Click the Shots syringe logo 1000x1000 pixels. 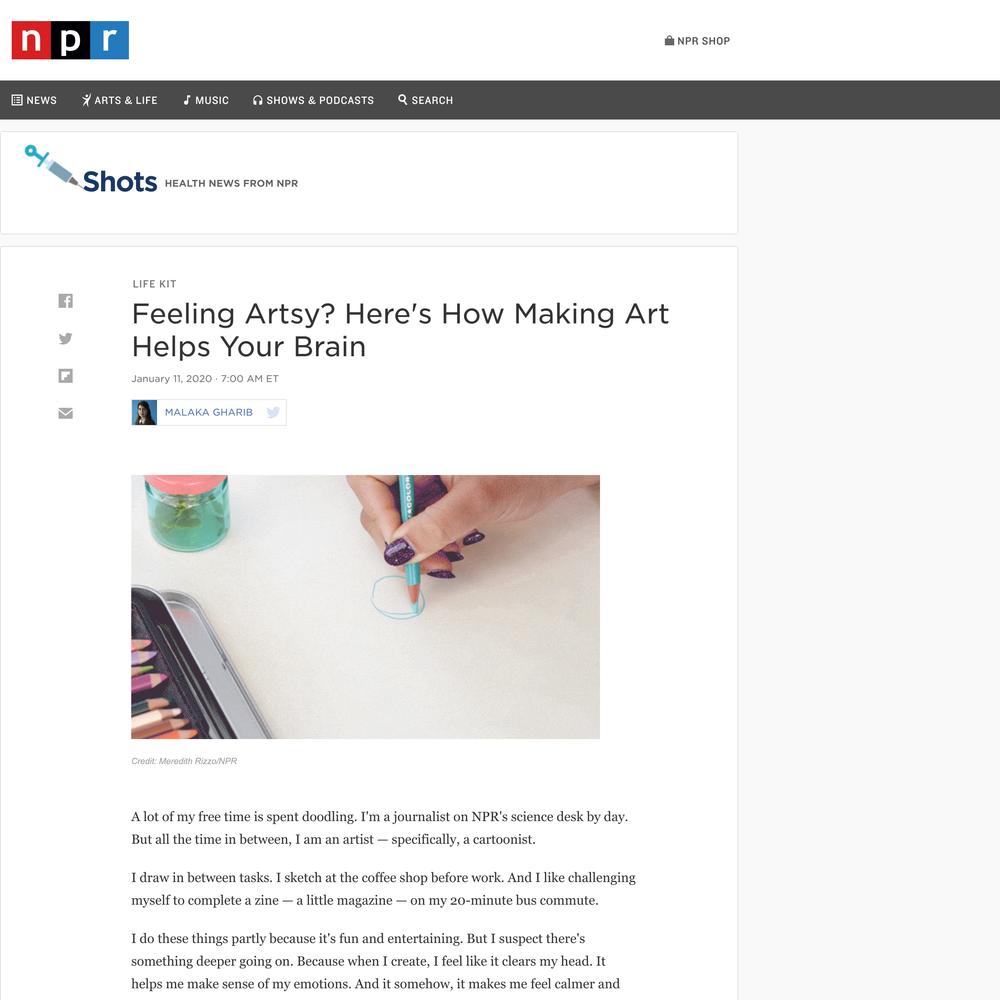52,166
